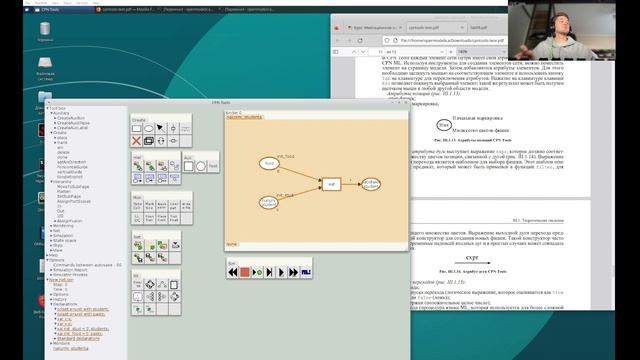Image resolution: width=640 pixels, height=360 pixels.
Task: Select the Mark Size monitor tool
Action: (150, 205)
